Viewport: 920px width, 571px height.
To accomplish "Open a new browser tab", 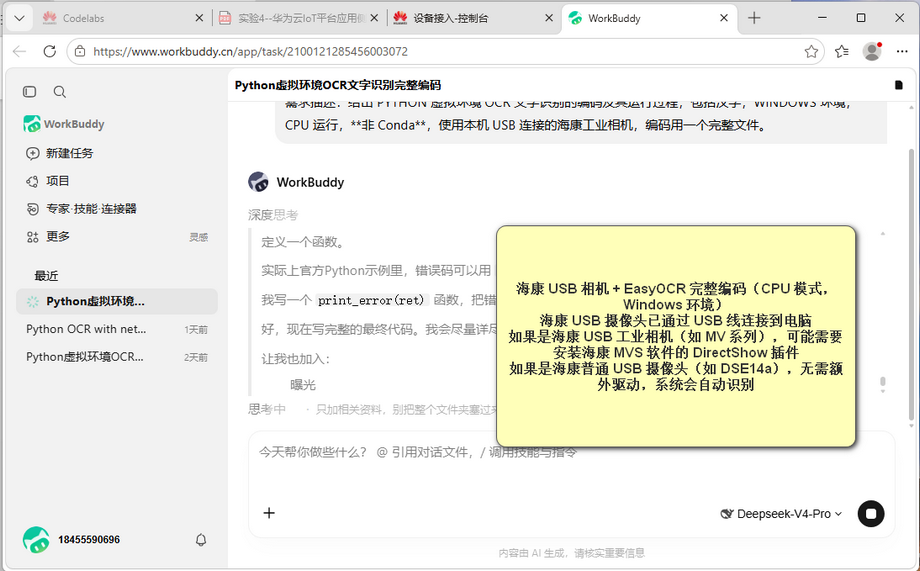I will 754,18.
